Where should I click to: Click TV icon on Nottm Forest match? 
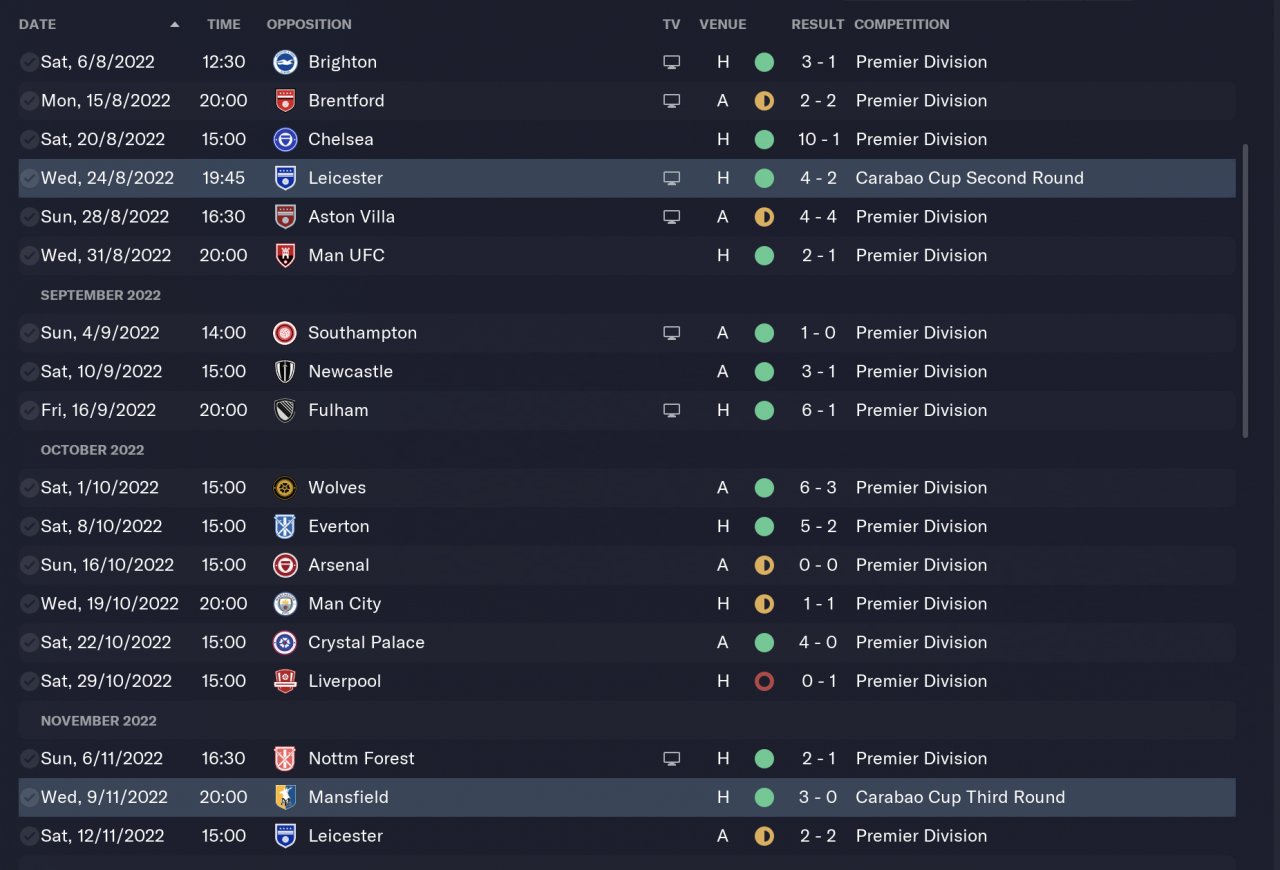tap(672, 759)
